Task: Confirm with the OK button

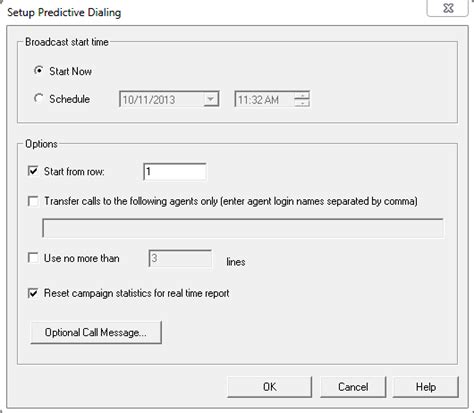Action: (x=269, y=387)
